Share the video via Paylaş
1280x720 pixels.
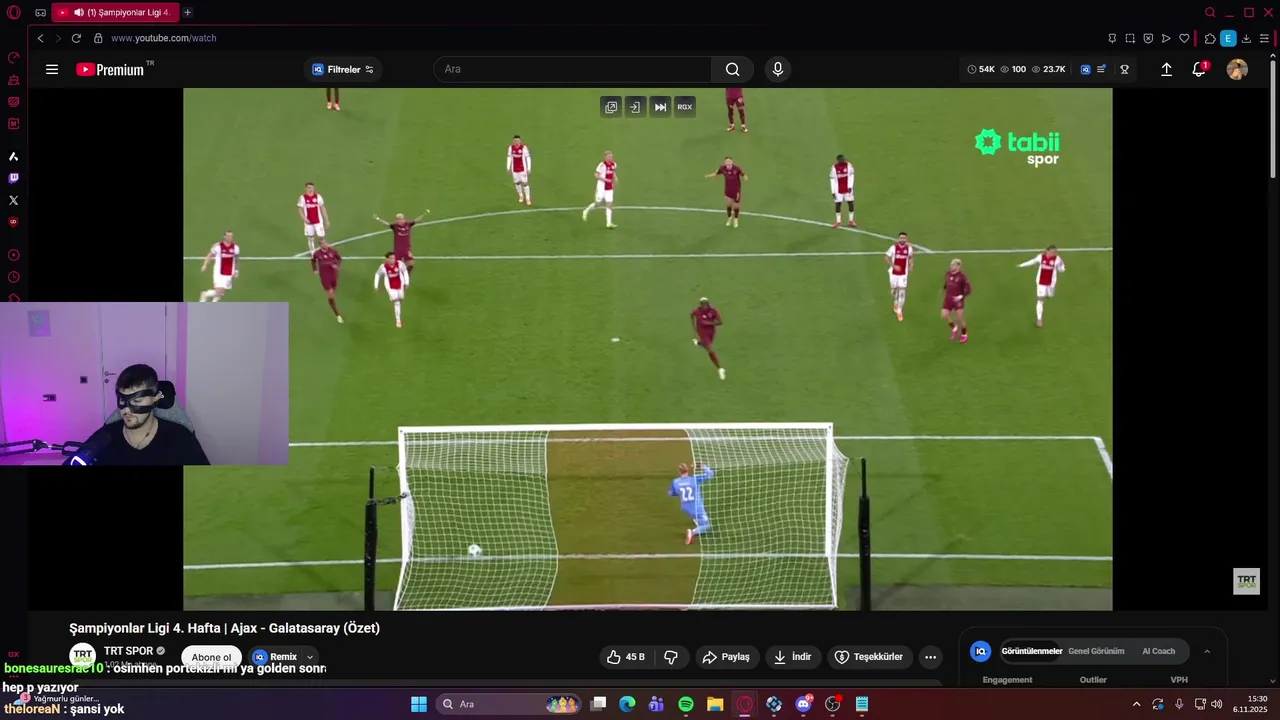[x=726, y=657]
